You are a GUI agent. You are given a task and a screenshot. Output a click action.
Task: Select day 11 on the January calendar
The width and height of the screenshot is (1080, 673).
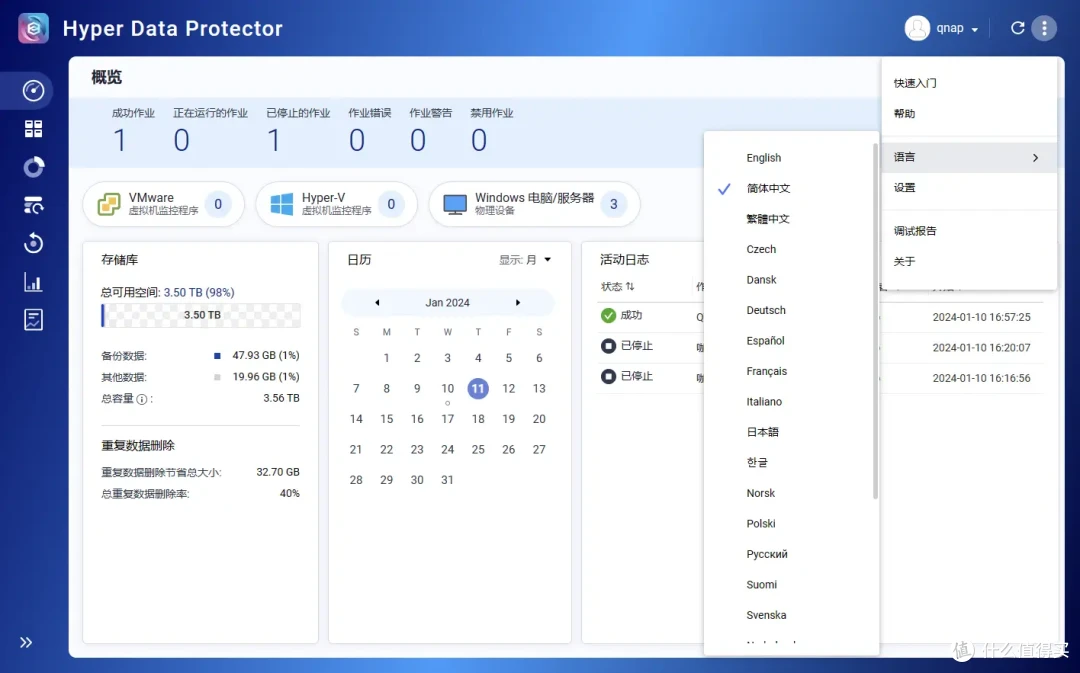click(478, 388)
